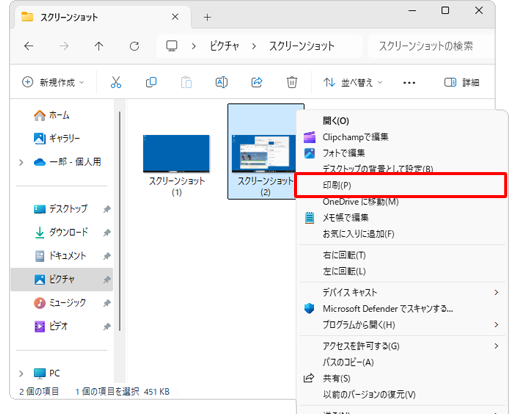The width and height of the screenshot is (520, 414).
Task: Click chevron before スクリーンショット in address bar
Action: 254,46
